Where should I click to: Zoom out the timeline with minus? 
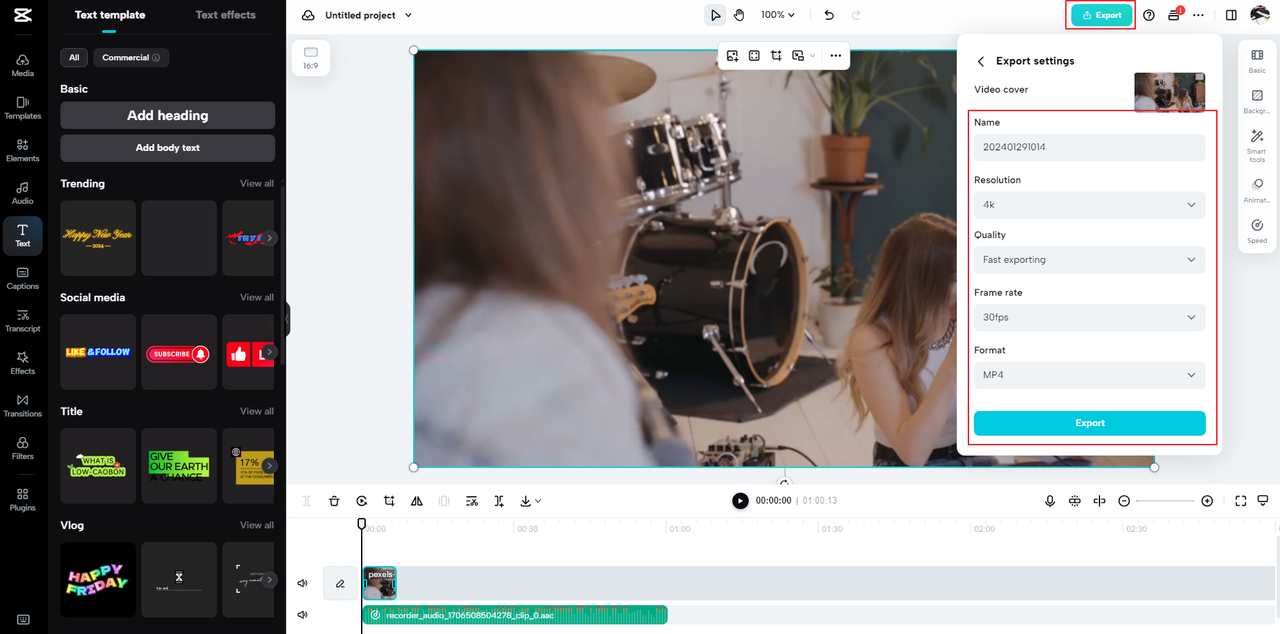[x=1124, y=501]
